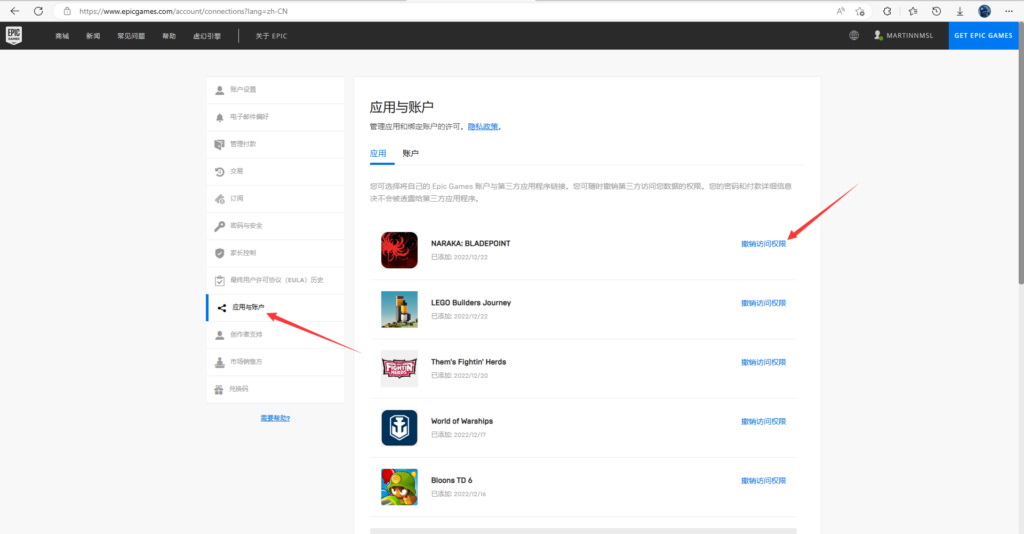Revoke access for Bloons TD 6
The width and height of the screenshot is (1024, 534).
[763, 481]
